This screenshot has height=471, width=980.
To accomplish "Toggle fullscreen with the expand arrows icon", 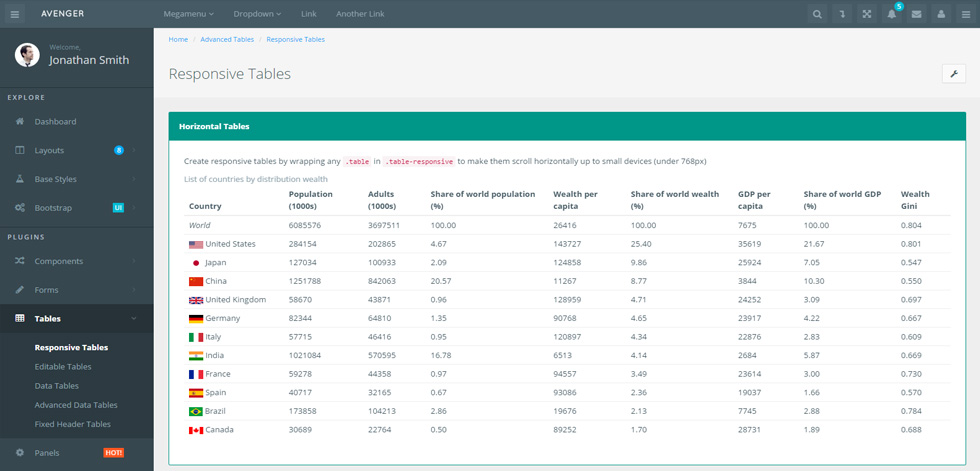I will (x=867, y=14).
